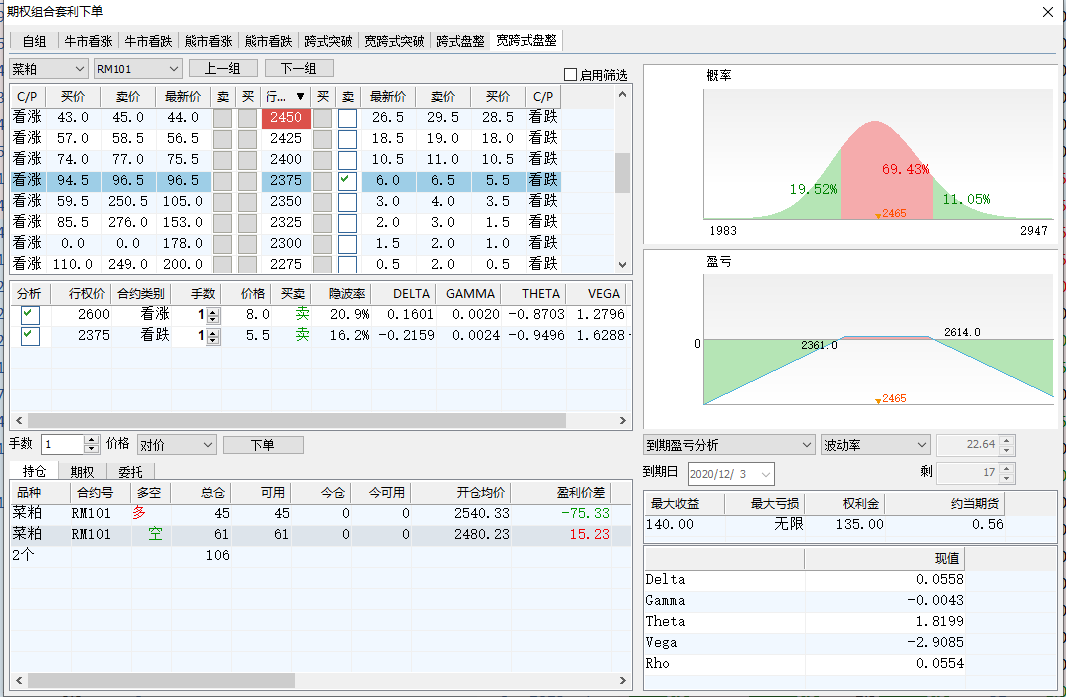The height and width of the screenshot is (697, 1066).
Task: Click the 下一组 button
Action: [x=297, y=69]
